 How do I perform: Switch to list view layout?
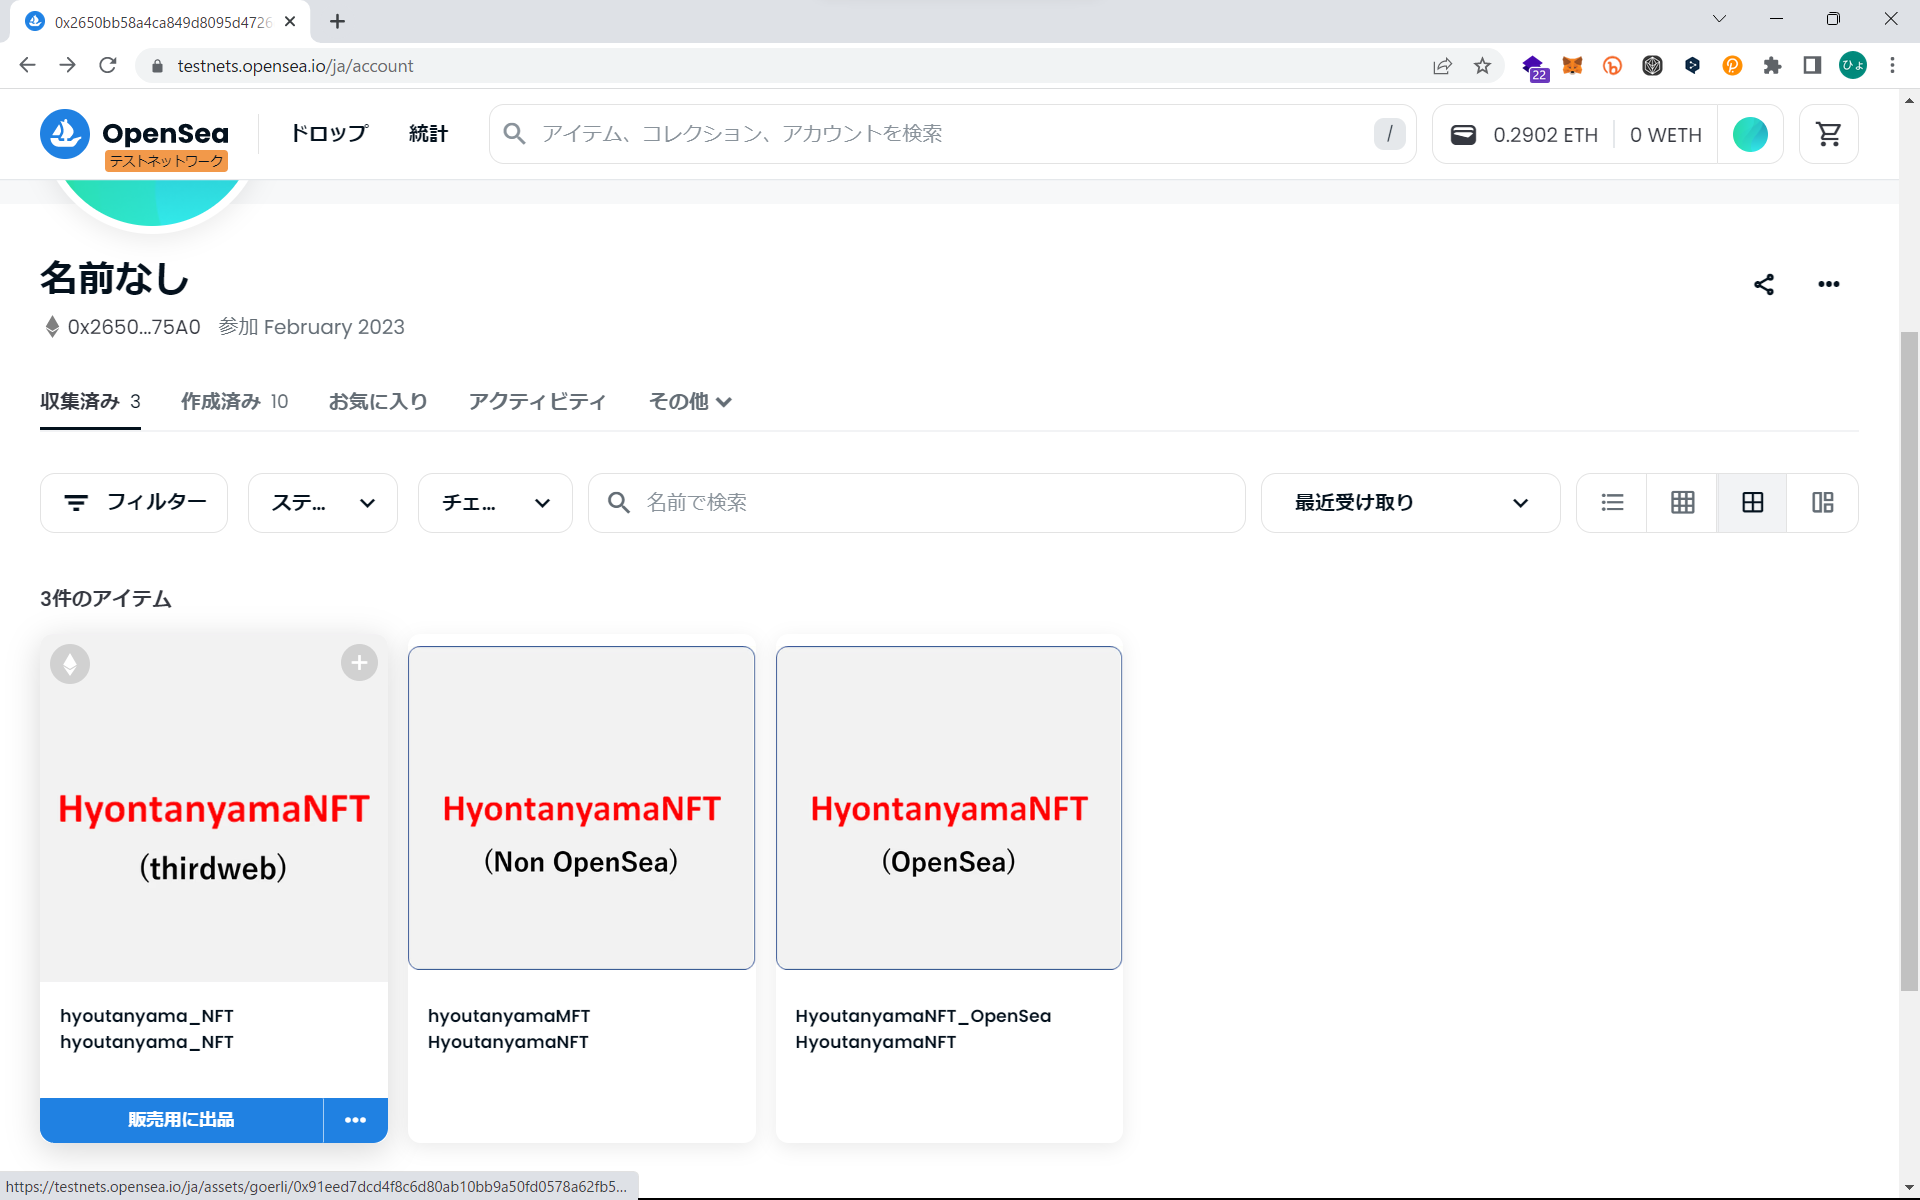(x=1612, y=503)
